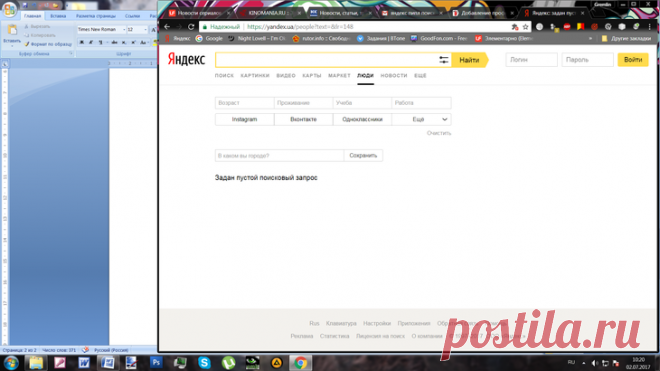
Task: Open Photoshop from the taskbar
Action: (156, 363)
